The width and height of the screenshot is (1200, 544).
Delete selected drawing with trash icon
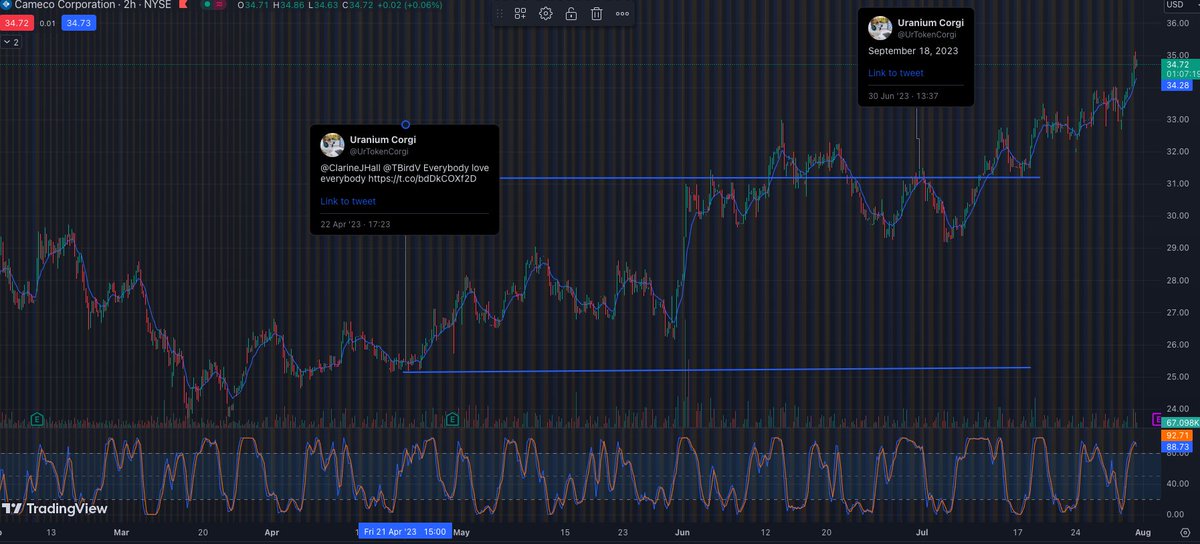click(597, 14)
